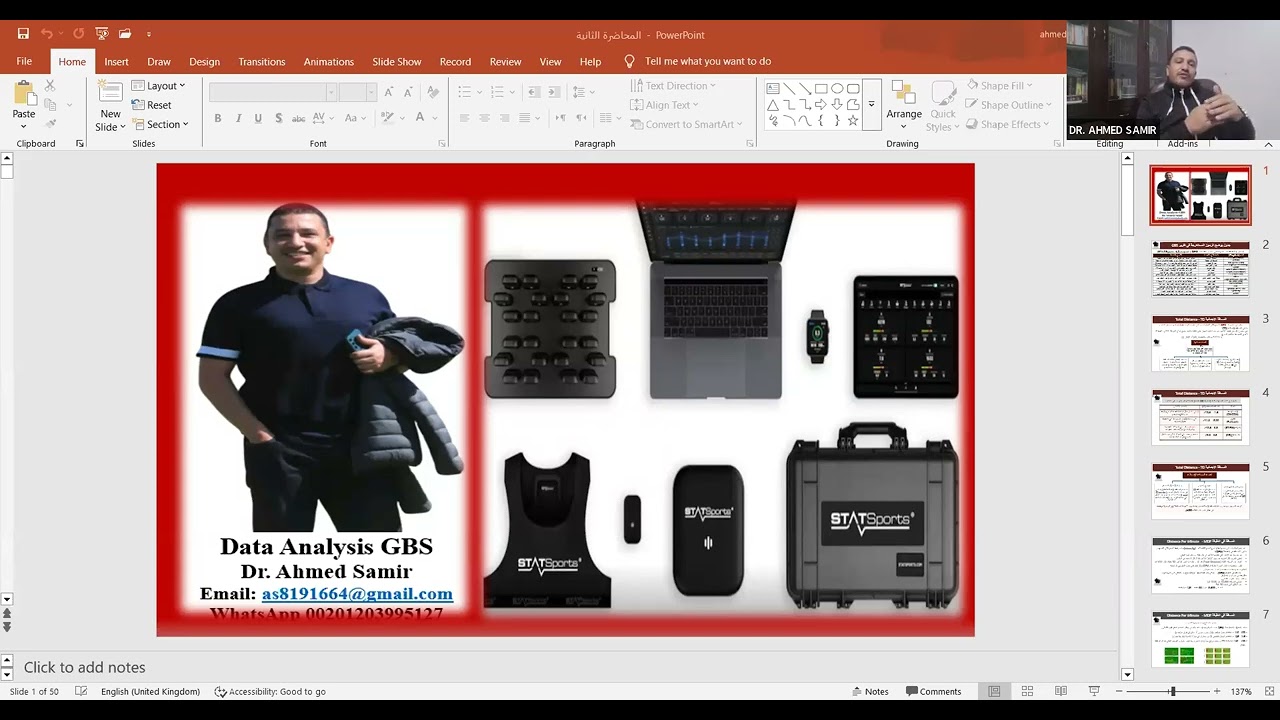This screenshot has height=720, width=1280.
Task: Start slideshow from beginning in quick access toolbar
Action: coord(101,34)
